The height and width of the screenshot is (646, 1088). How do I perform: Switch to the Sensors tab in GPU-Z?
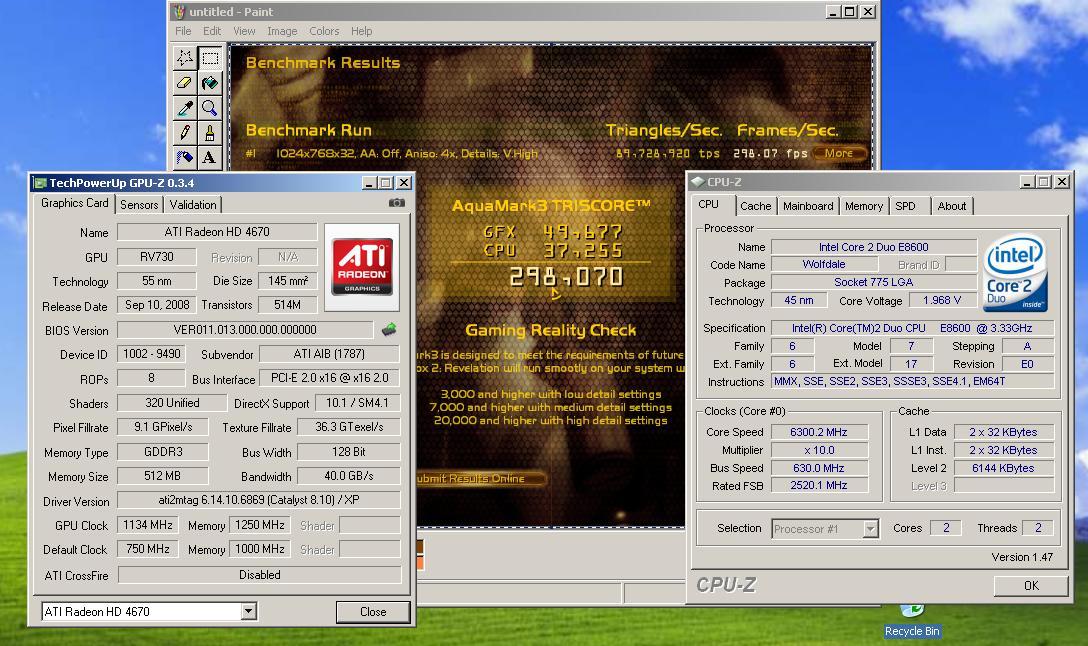139,205
